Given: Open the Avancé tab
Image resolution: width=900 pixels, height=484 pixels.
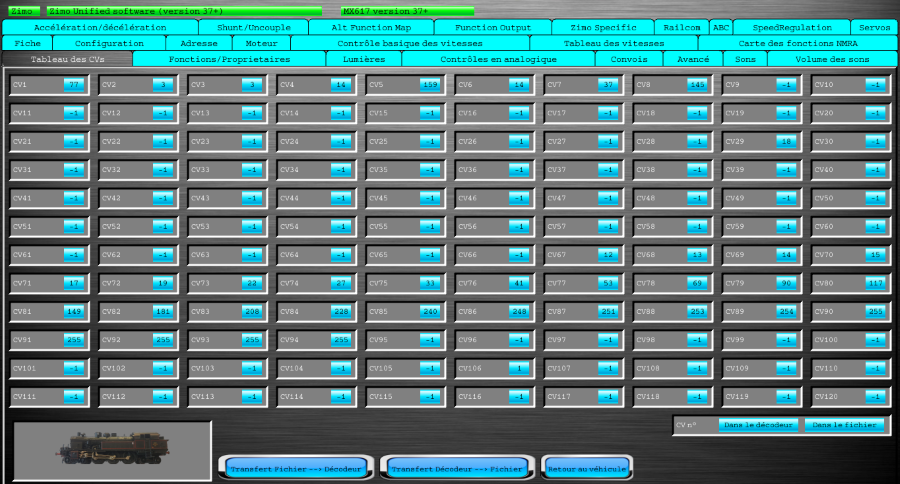Looking at the screenshot, I should [693, 59].
